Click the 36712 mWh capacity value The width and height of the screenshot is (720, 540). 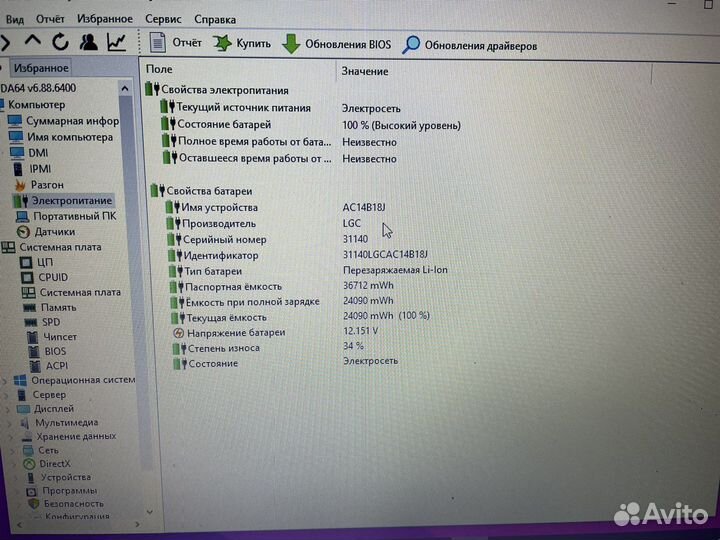tap(368, 285)
